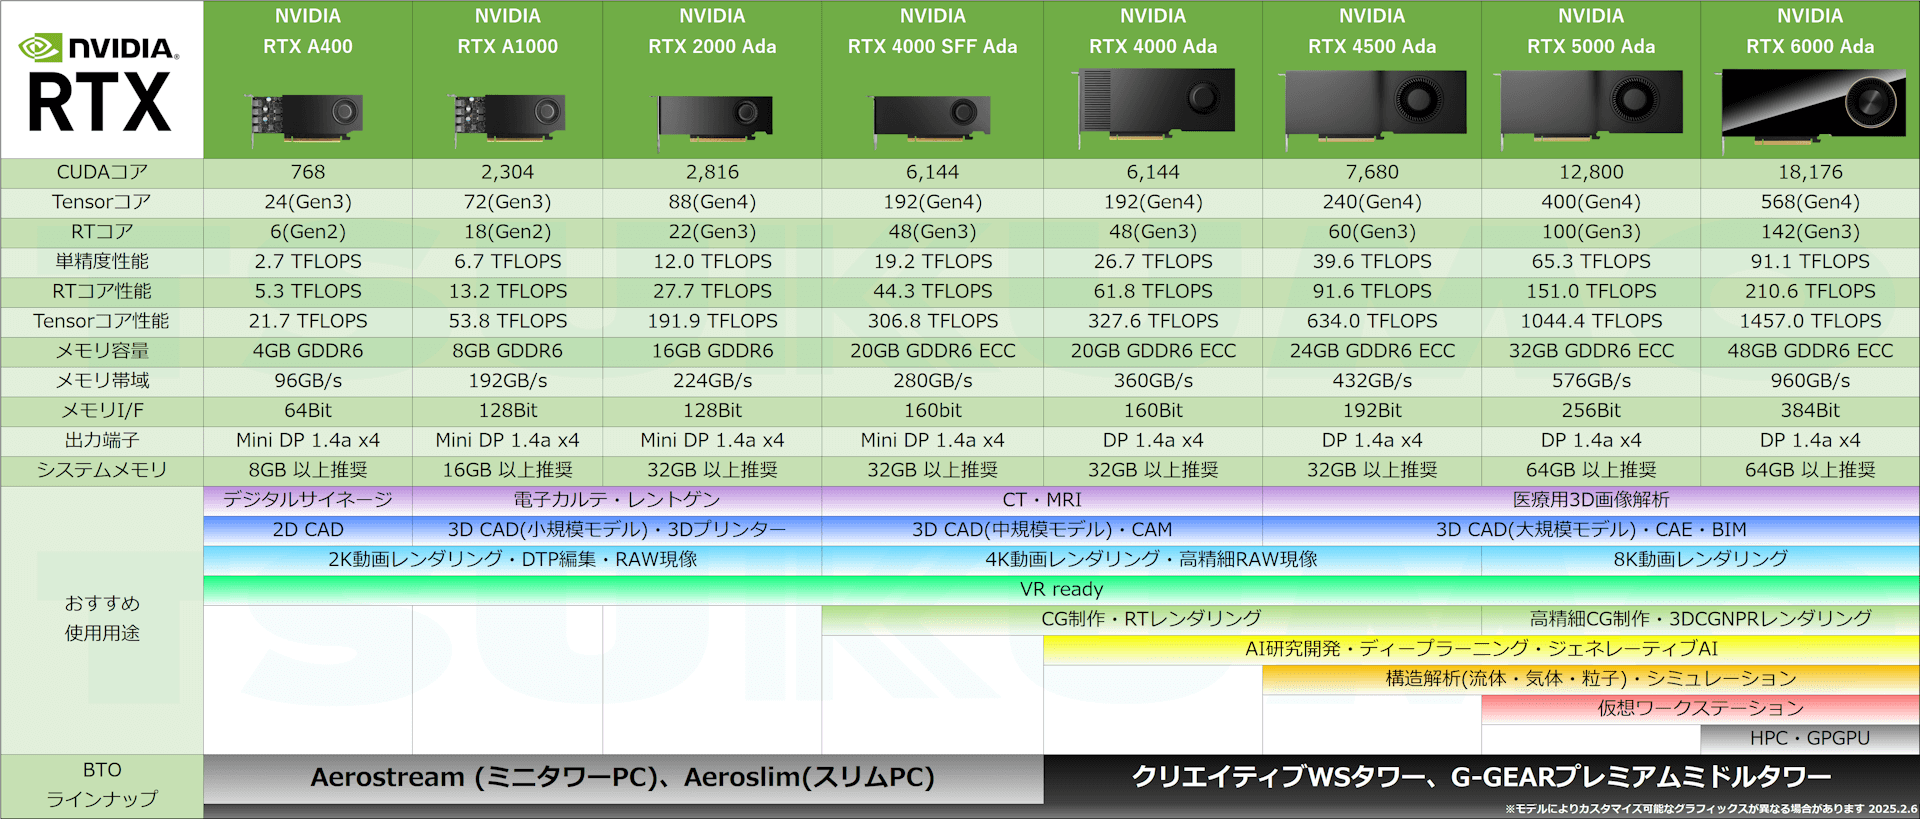
Task: Select the RTX 5000 Ada card image
Action: tap(1591, 108)
